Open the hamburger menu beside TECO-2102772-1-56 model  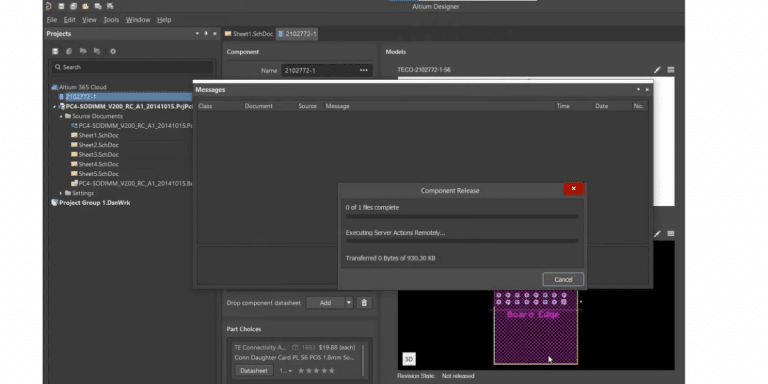tap(671, 70)
